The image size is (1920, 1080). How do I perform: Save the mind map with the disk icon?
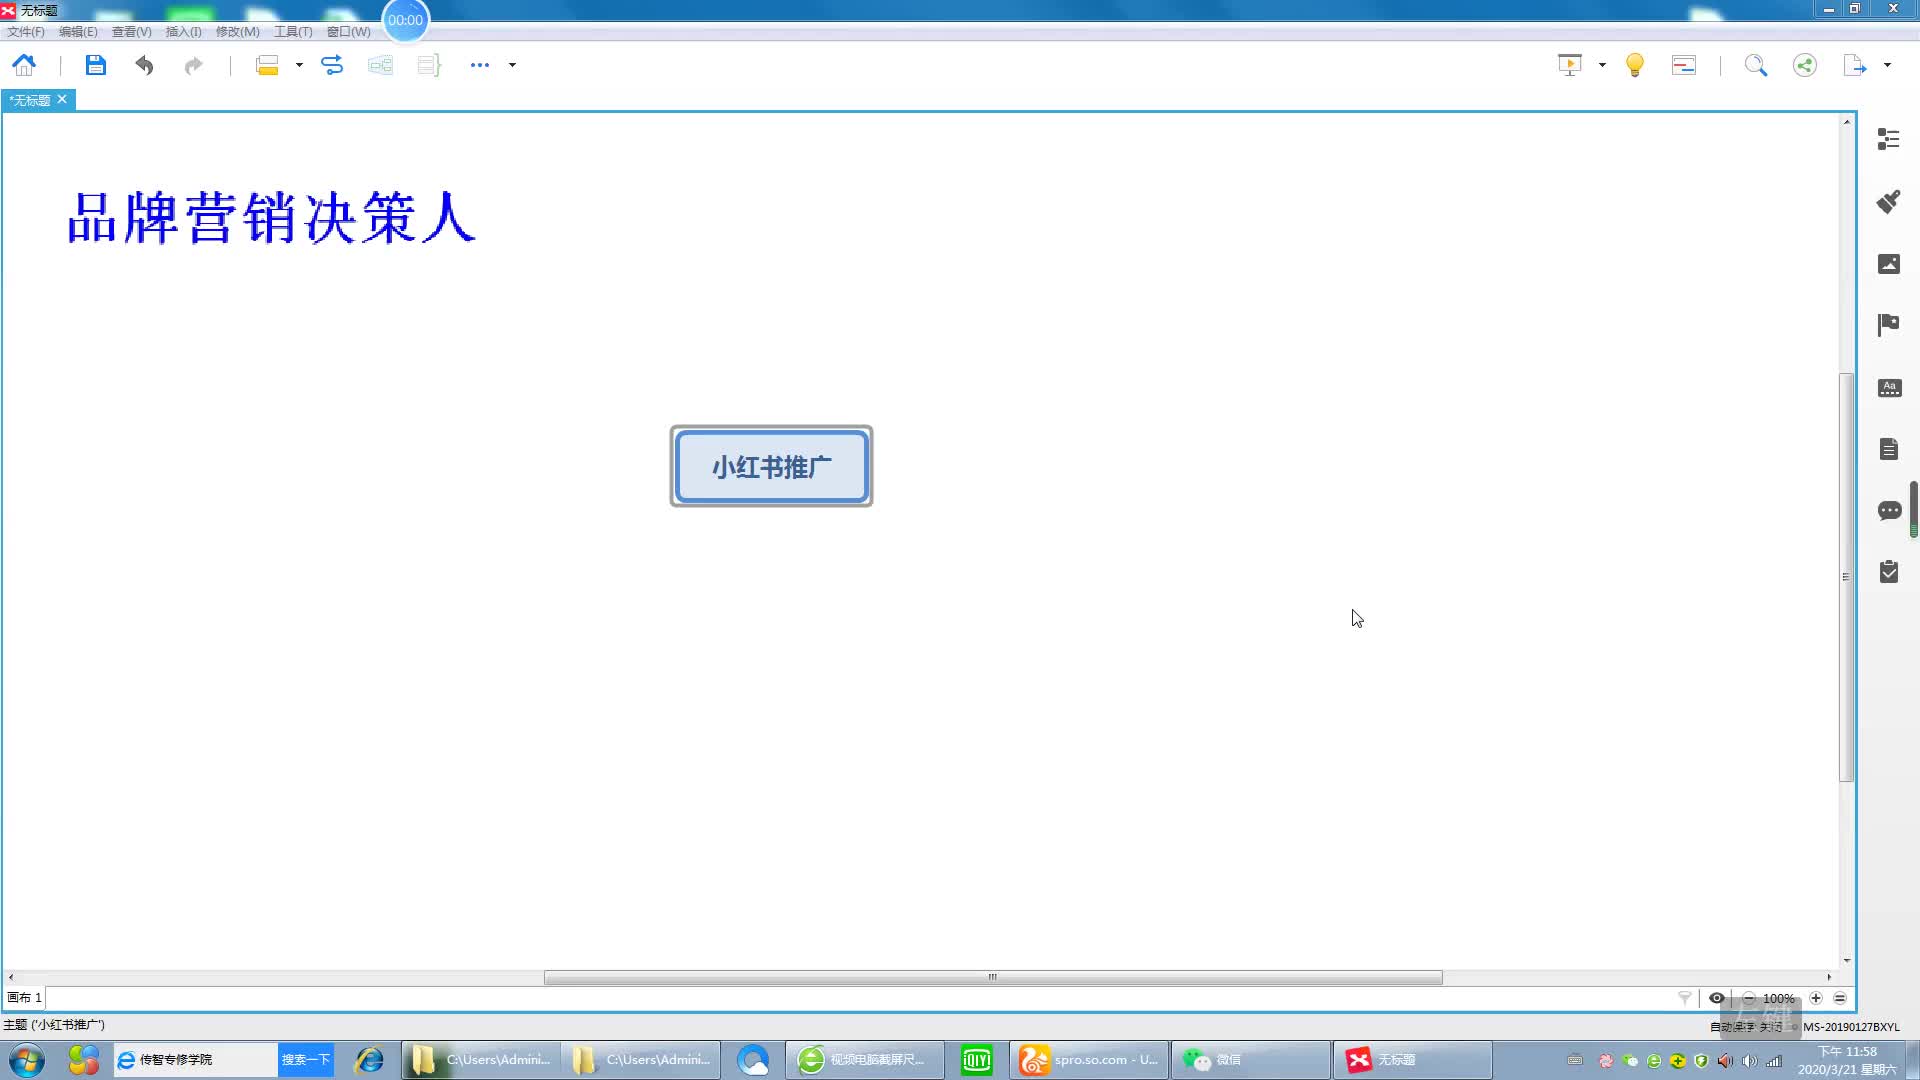(95, 65)
